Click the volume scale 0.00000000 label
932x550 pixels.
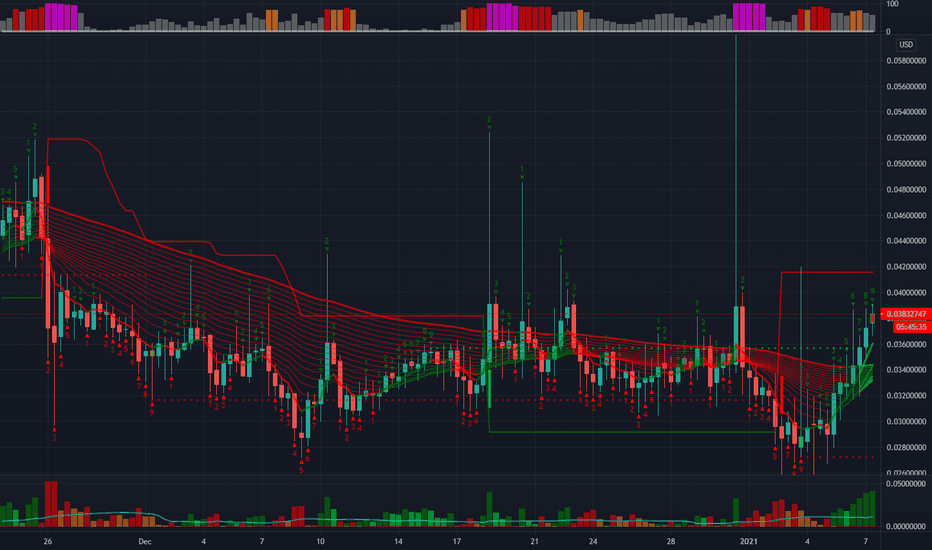906,526
